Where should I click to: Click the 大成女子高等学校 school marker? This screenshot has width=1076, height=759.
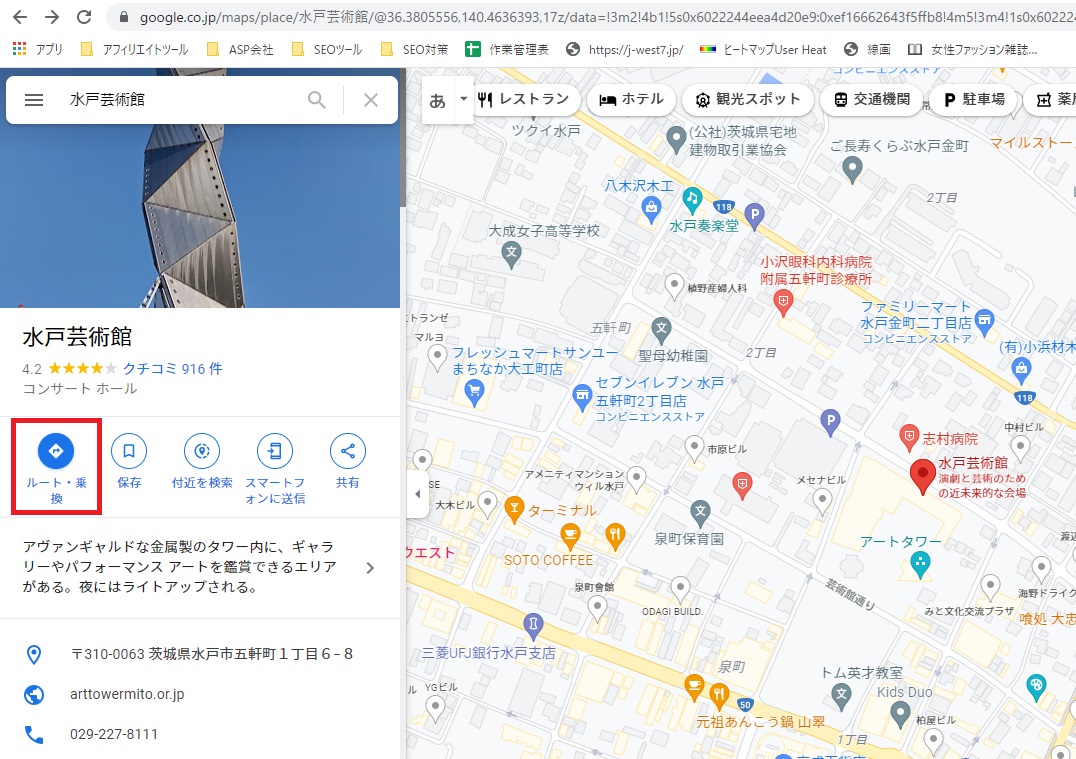click(x=511, y=255)
